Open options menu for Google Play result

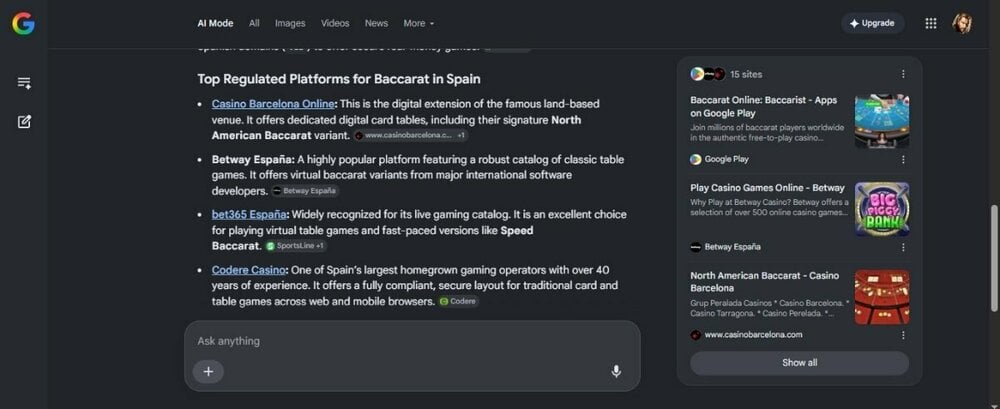pyautogui.click(x=903, y=160)
